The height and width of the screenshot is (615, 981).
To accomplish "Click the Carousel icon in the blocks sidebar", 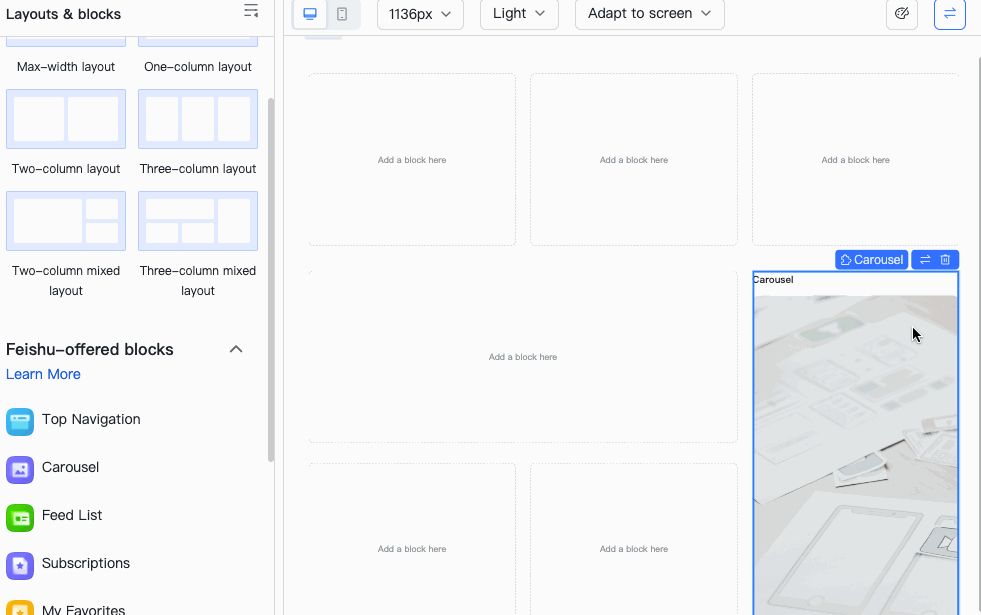I will (20, 468).
